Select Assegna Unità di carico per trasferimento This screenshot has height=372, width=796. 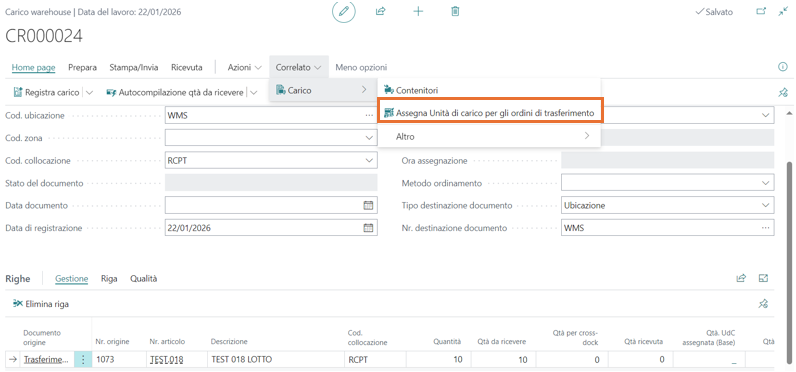(x=489, y=113)
